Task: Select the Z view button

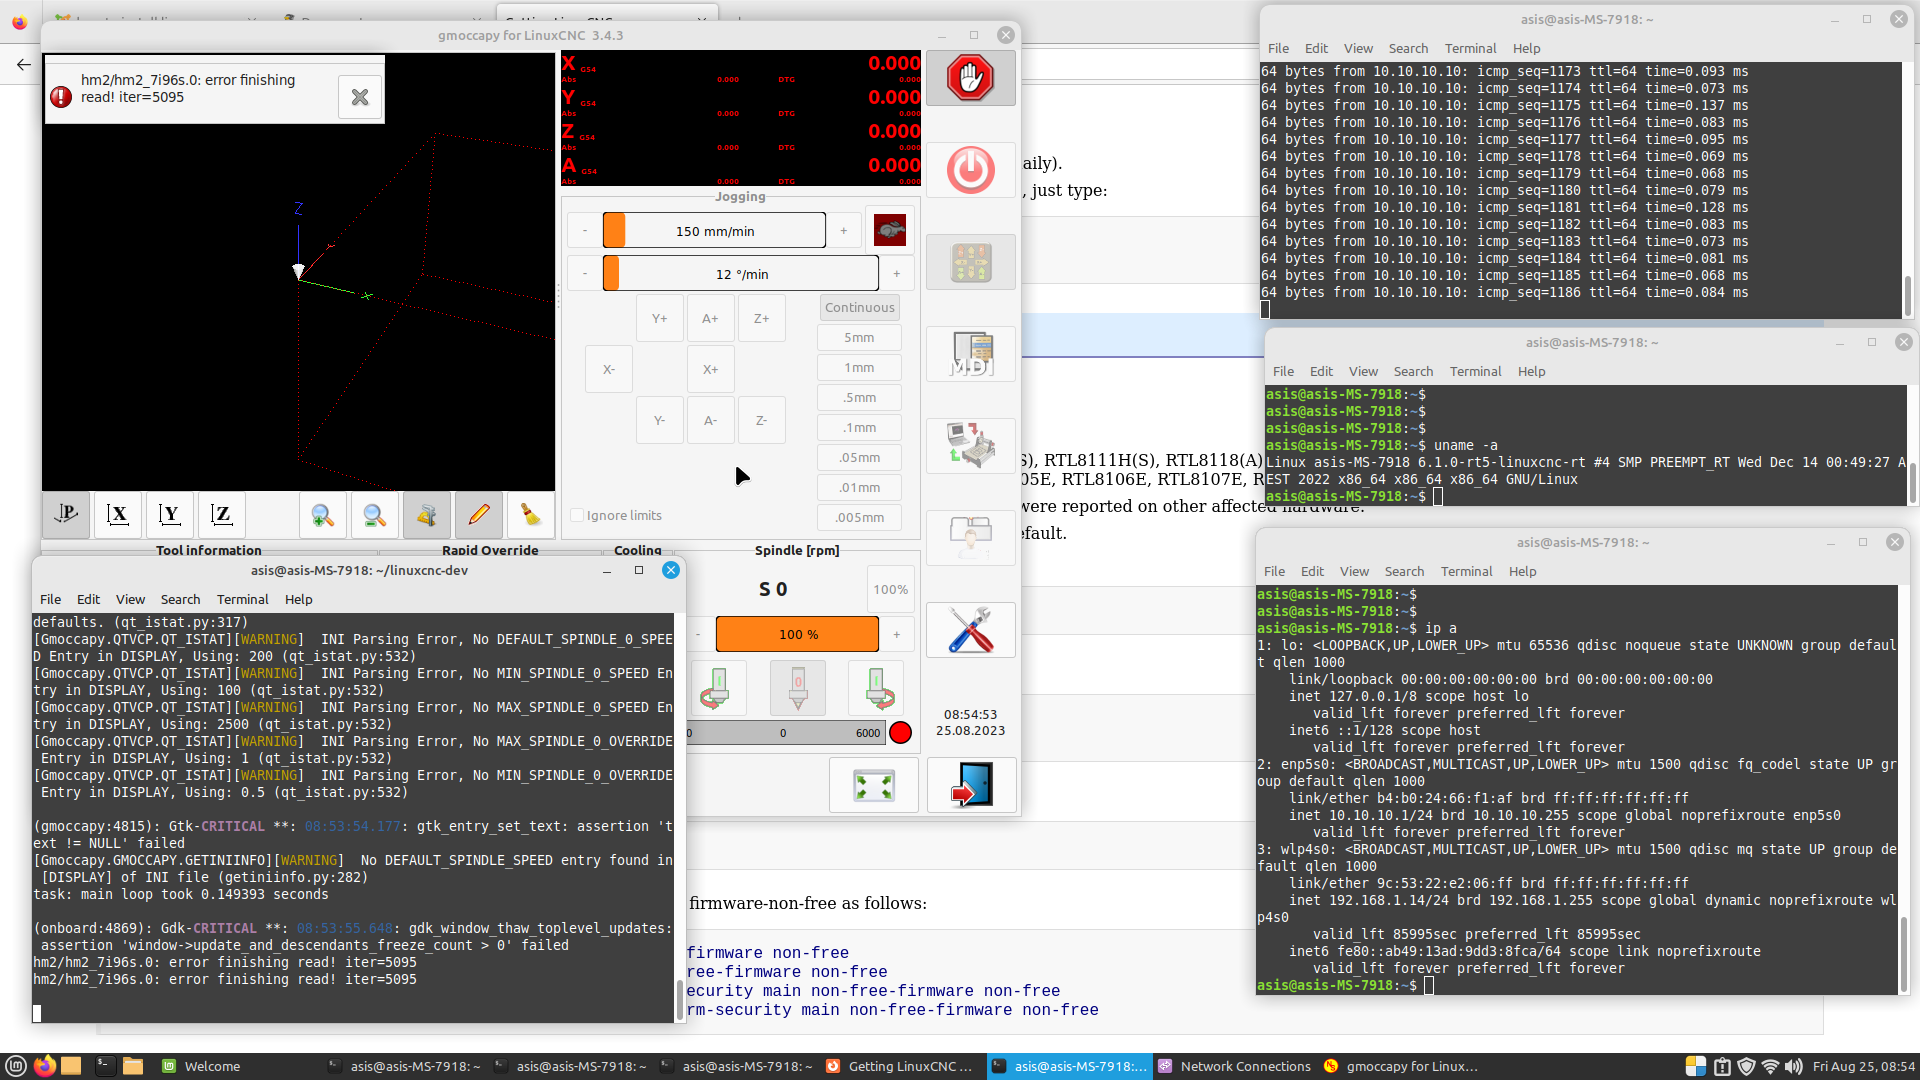Action: coord(222,515)
